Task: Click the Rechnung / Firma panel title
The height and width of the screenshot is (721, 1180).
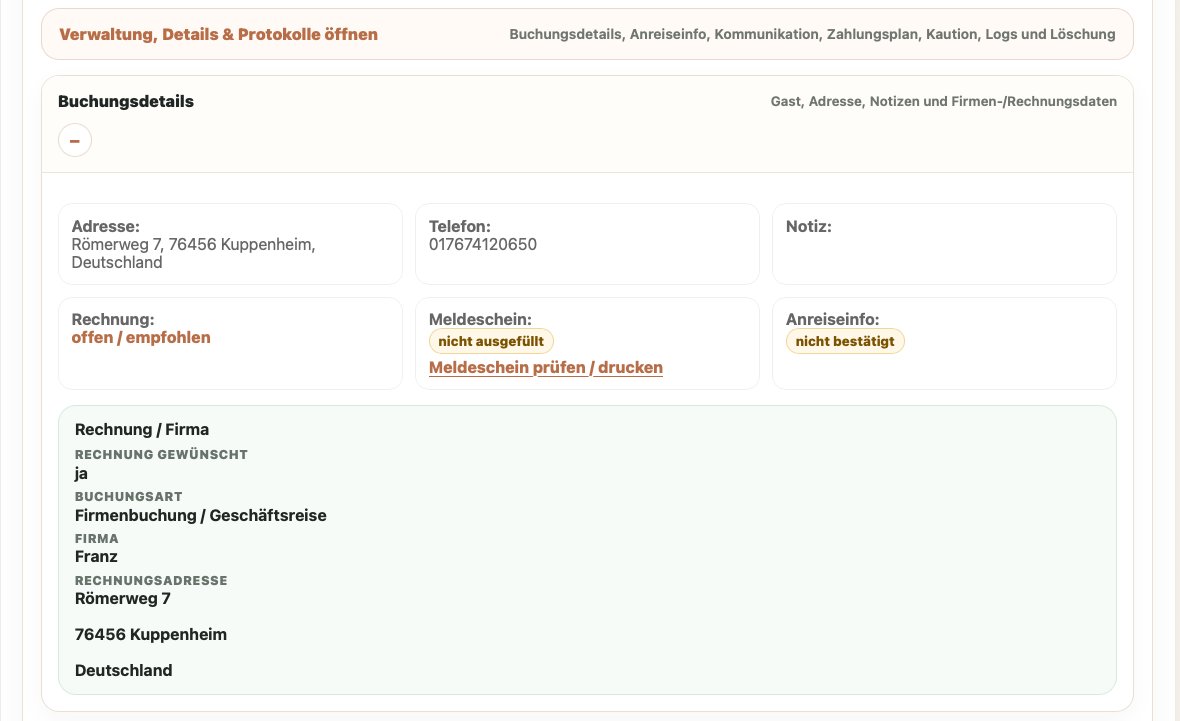Action: [141, 430]
